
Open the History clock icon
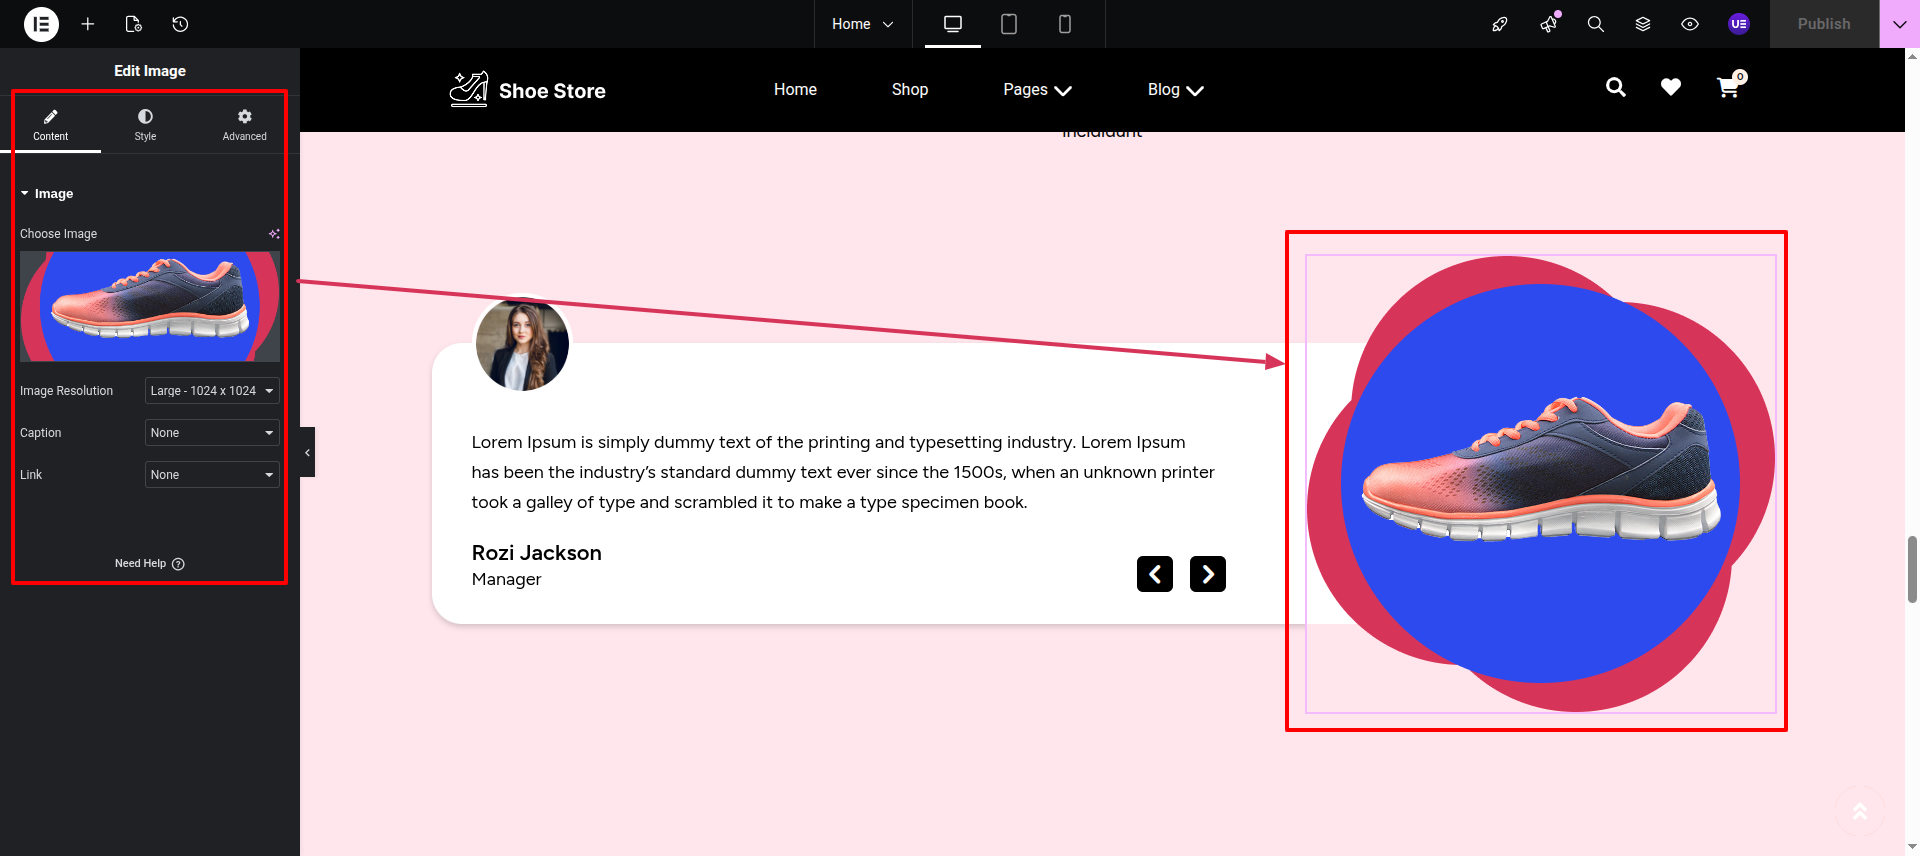click(x=180, y=24)
